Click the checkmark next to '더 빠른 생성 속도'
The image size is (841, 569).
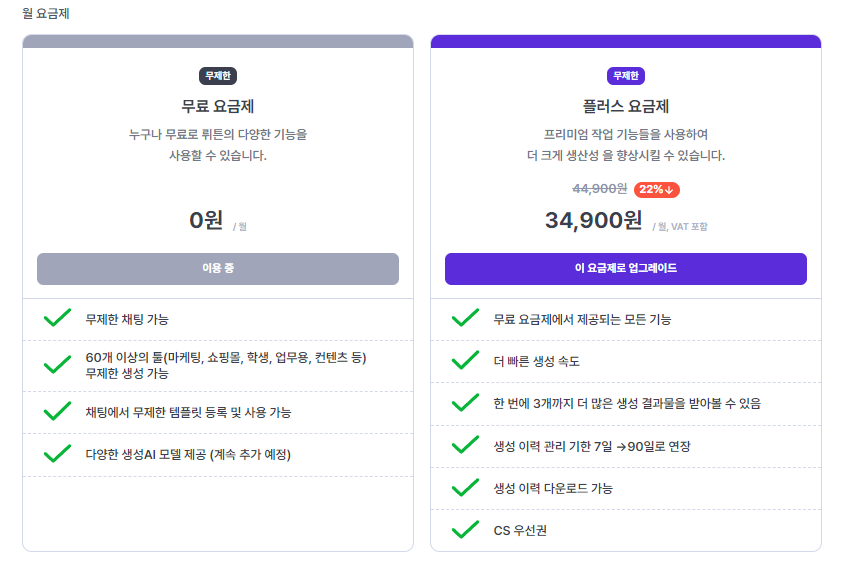point(465,360)
